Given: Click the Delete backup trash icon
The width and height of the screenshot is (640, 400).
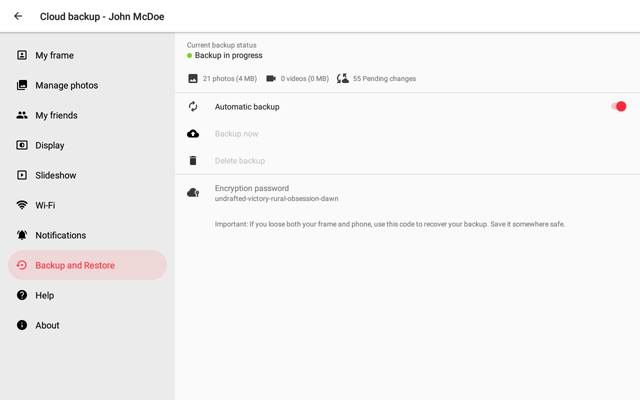Looking at the screenshot, I should [193, 160].
